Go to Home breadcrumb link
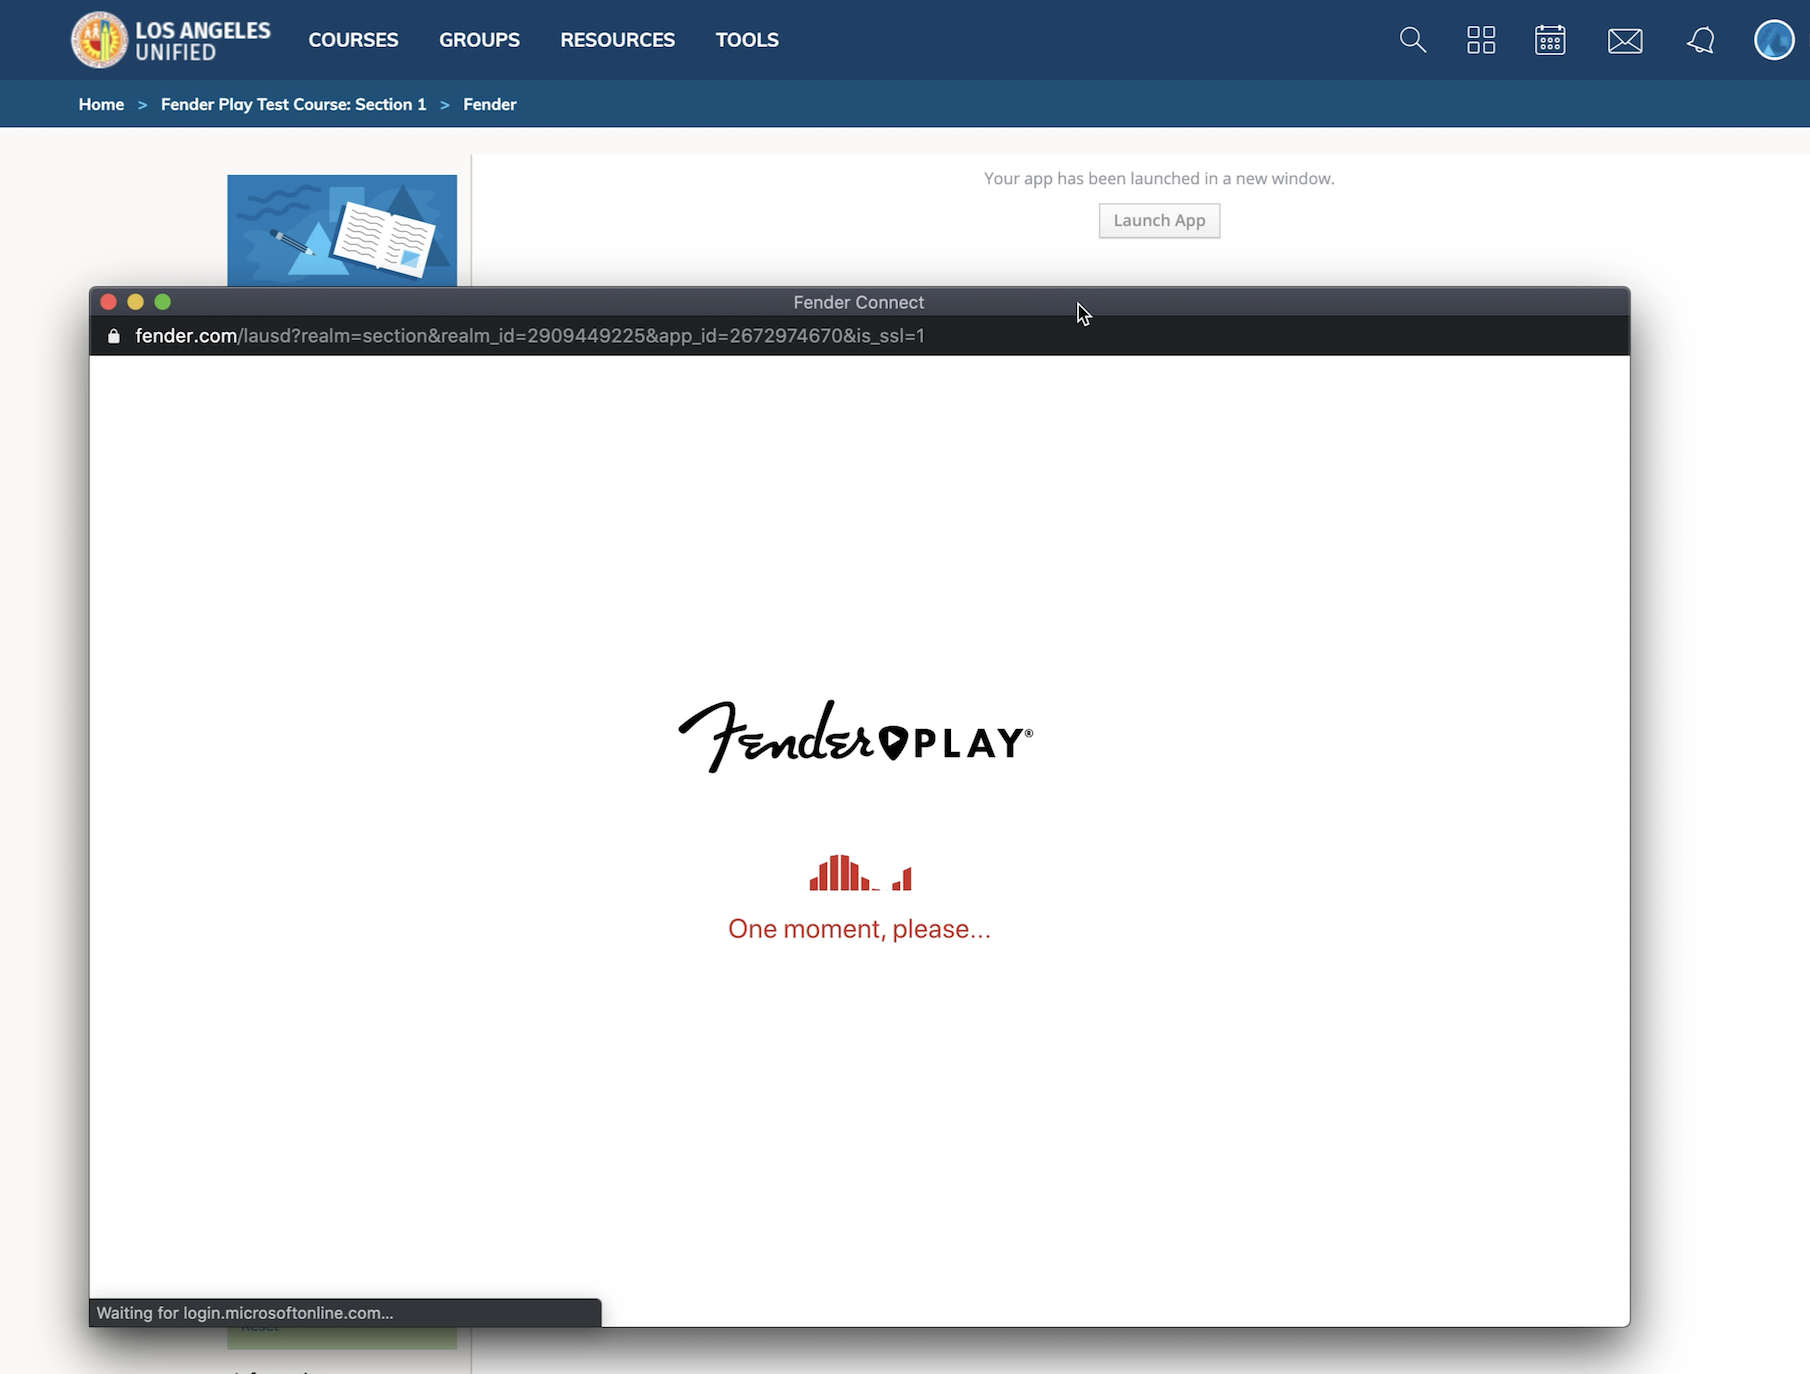 [101, 104]
